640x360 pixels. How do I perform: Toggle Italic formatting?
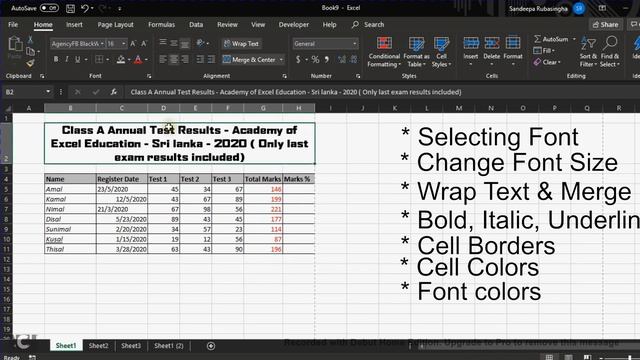click(x=67, y=60)
